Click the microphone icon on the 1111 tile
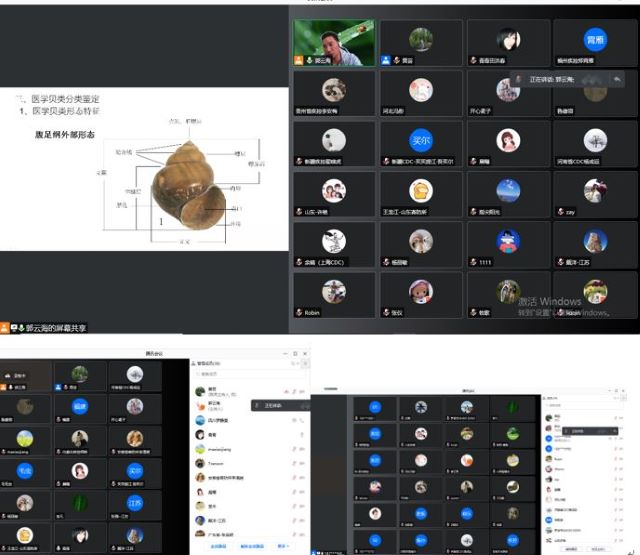Image resolution: width=640 pixels, height=555 pixels. pyautogui.click(x=473, y=262)
